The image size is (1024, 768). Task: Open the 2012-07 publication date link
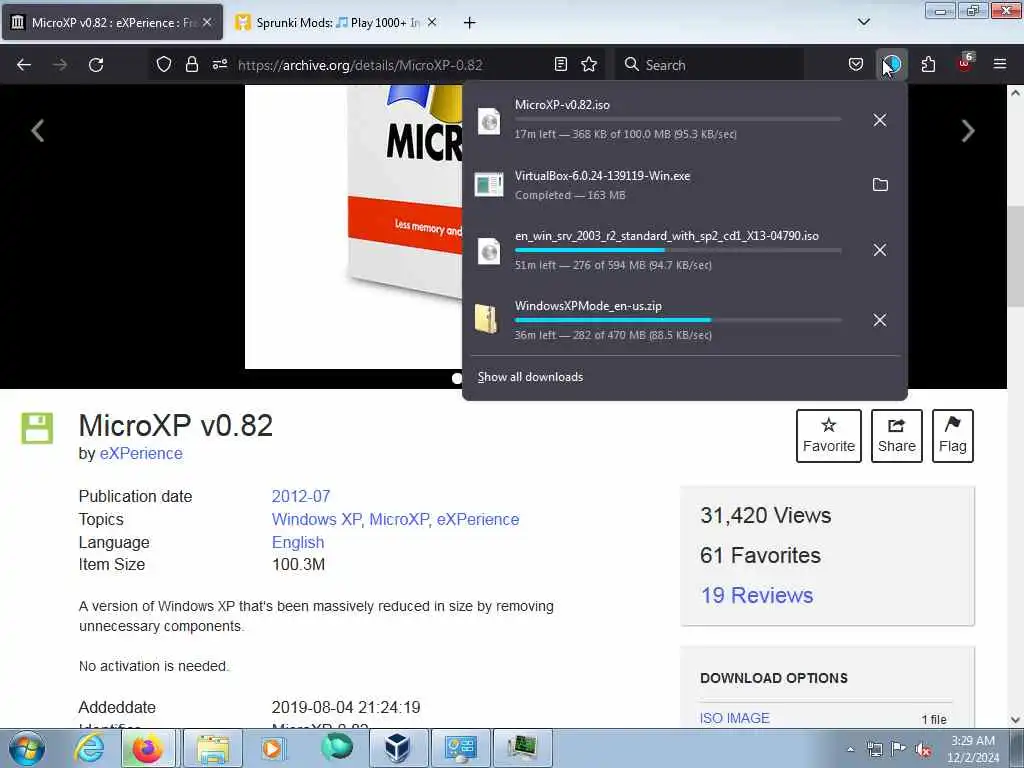point(301,496)
